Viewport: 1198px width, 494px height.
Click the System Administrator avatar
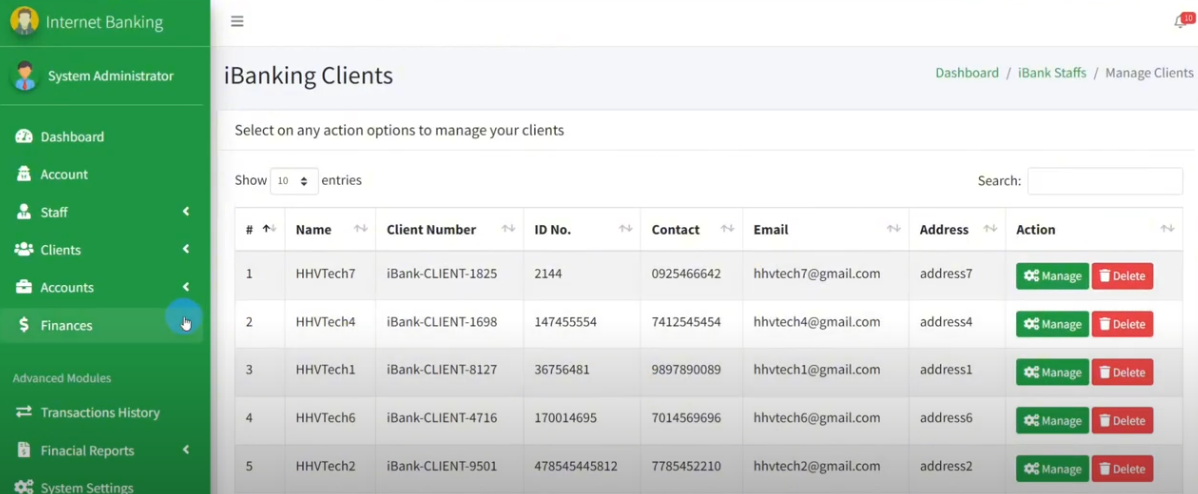coord(25,76)
